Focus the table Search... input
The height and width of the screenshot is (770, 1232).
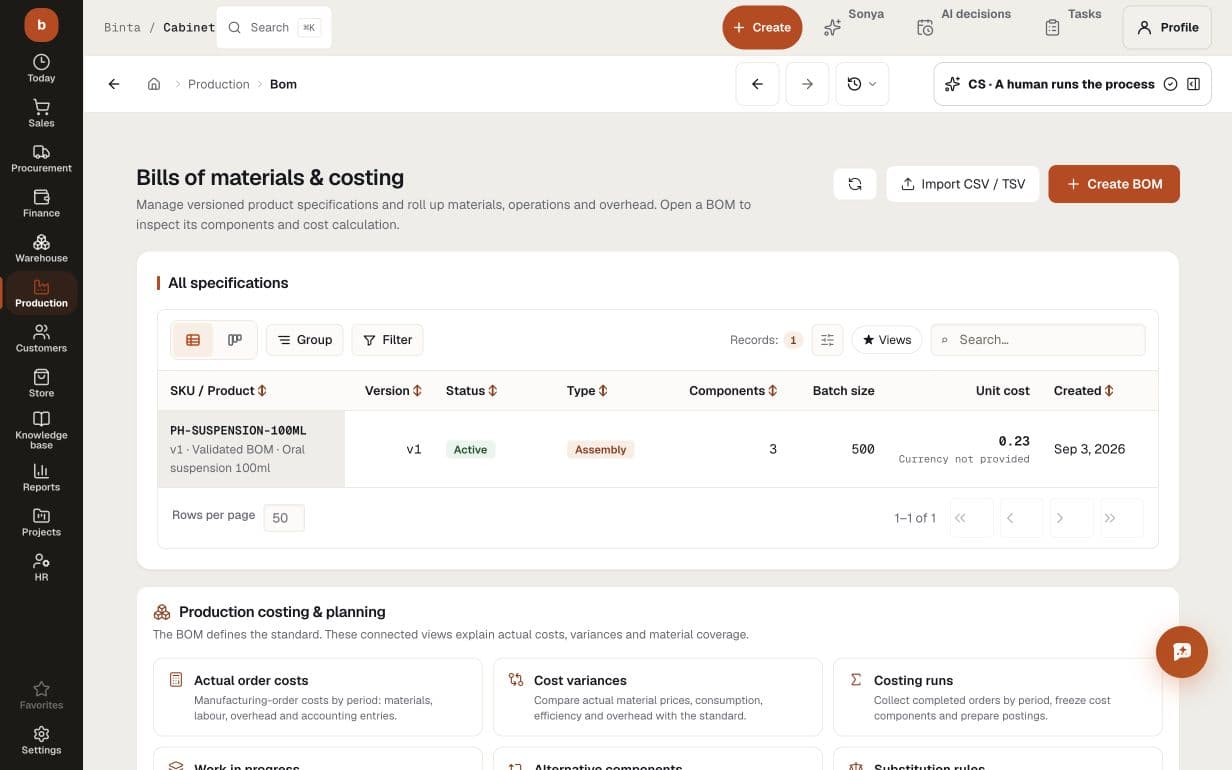pyautogui.click(x=1038, y=340)
